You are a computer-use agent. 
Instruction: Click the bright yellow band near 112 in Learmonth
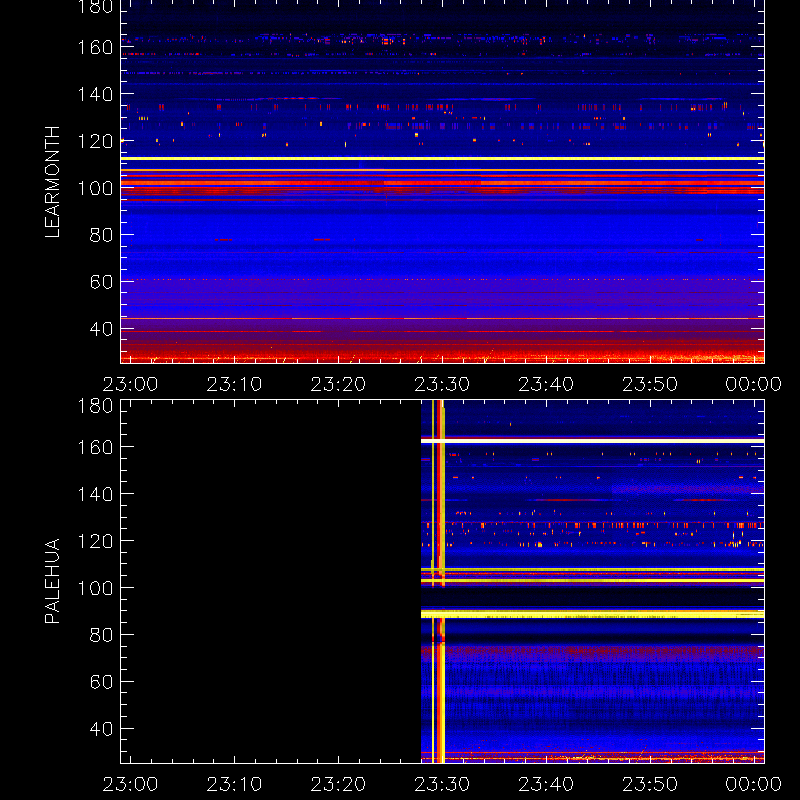tap(442, 159)
